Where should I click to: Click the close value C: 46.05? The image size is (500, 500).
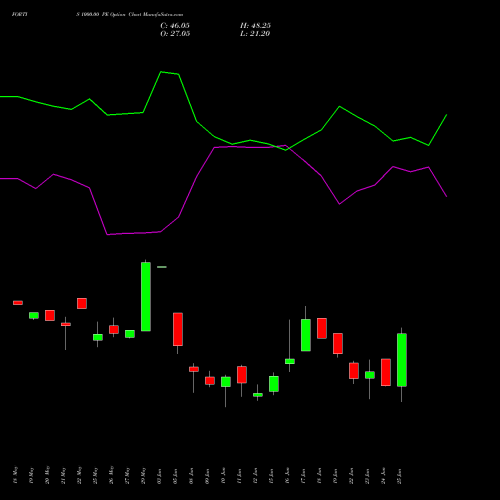pyautogui.click(x=175, y=26)
